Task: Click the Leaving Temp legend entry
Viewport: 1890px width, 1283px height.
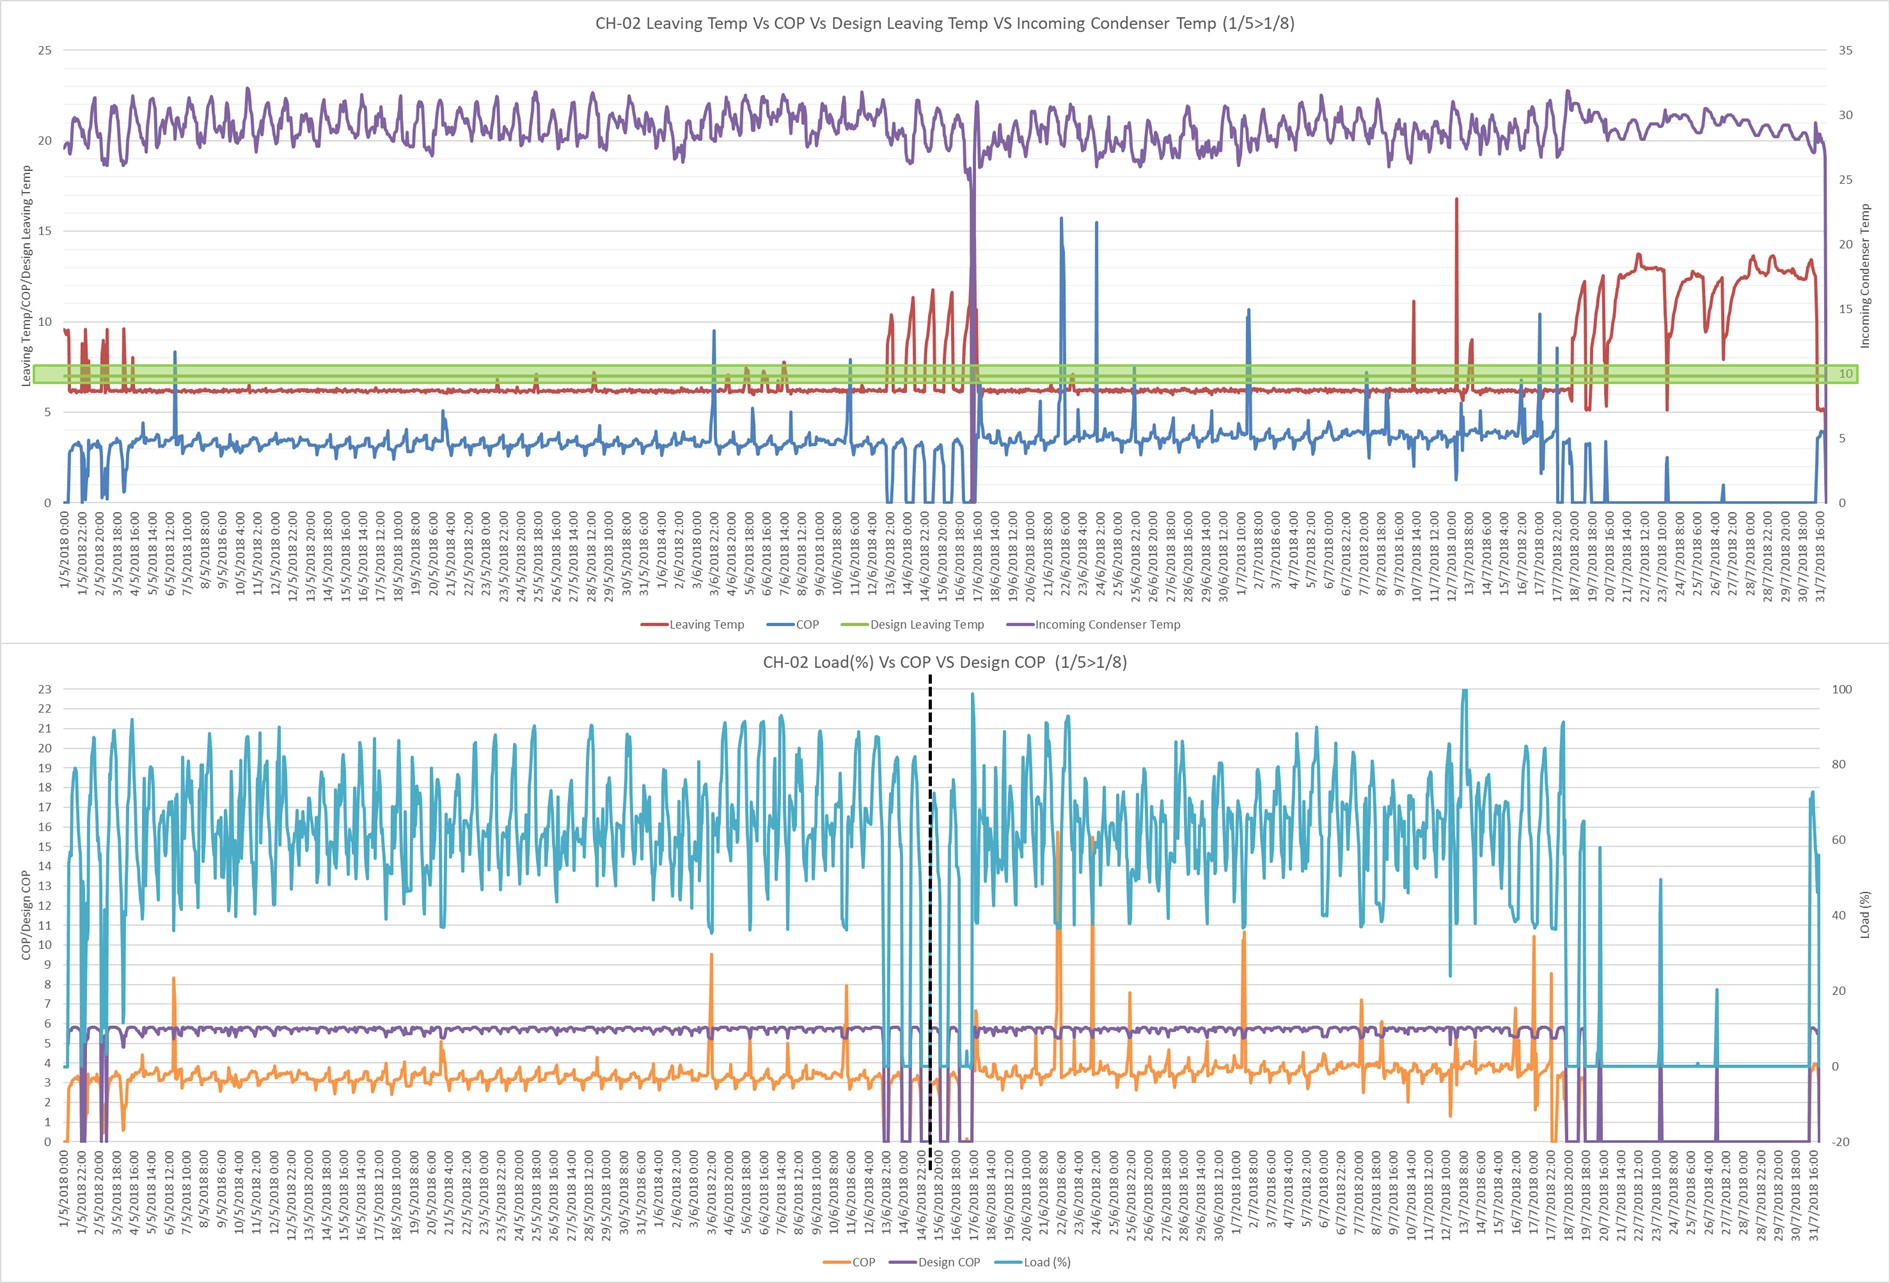Action: pyautogui.click(x=706, y=625)
